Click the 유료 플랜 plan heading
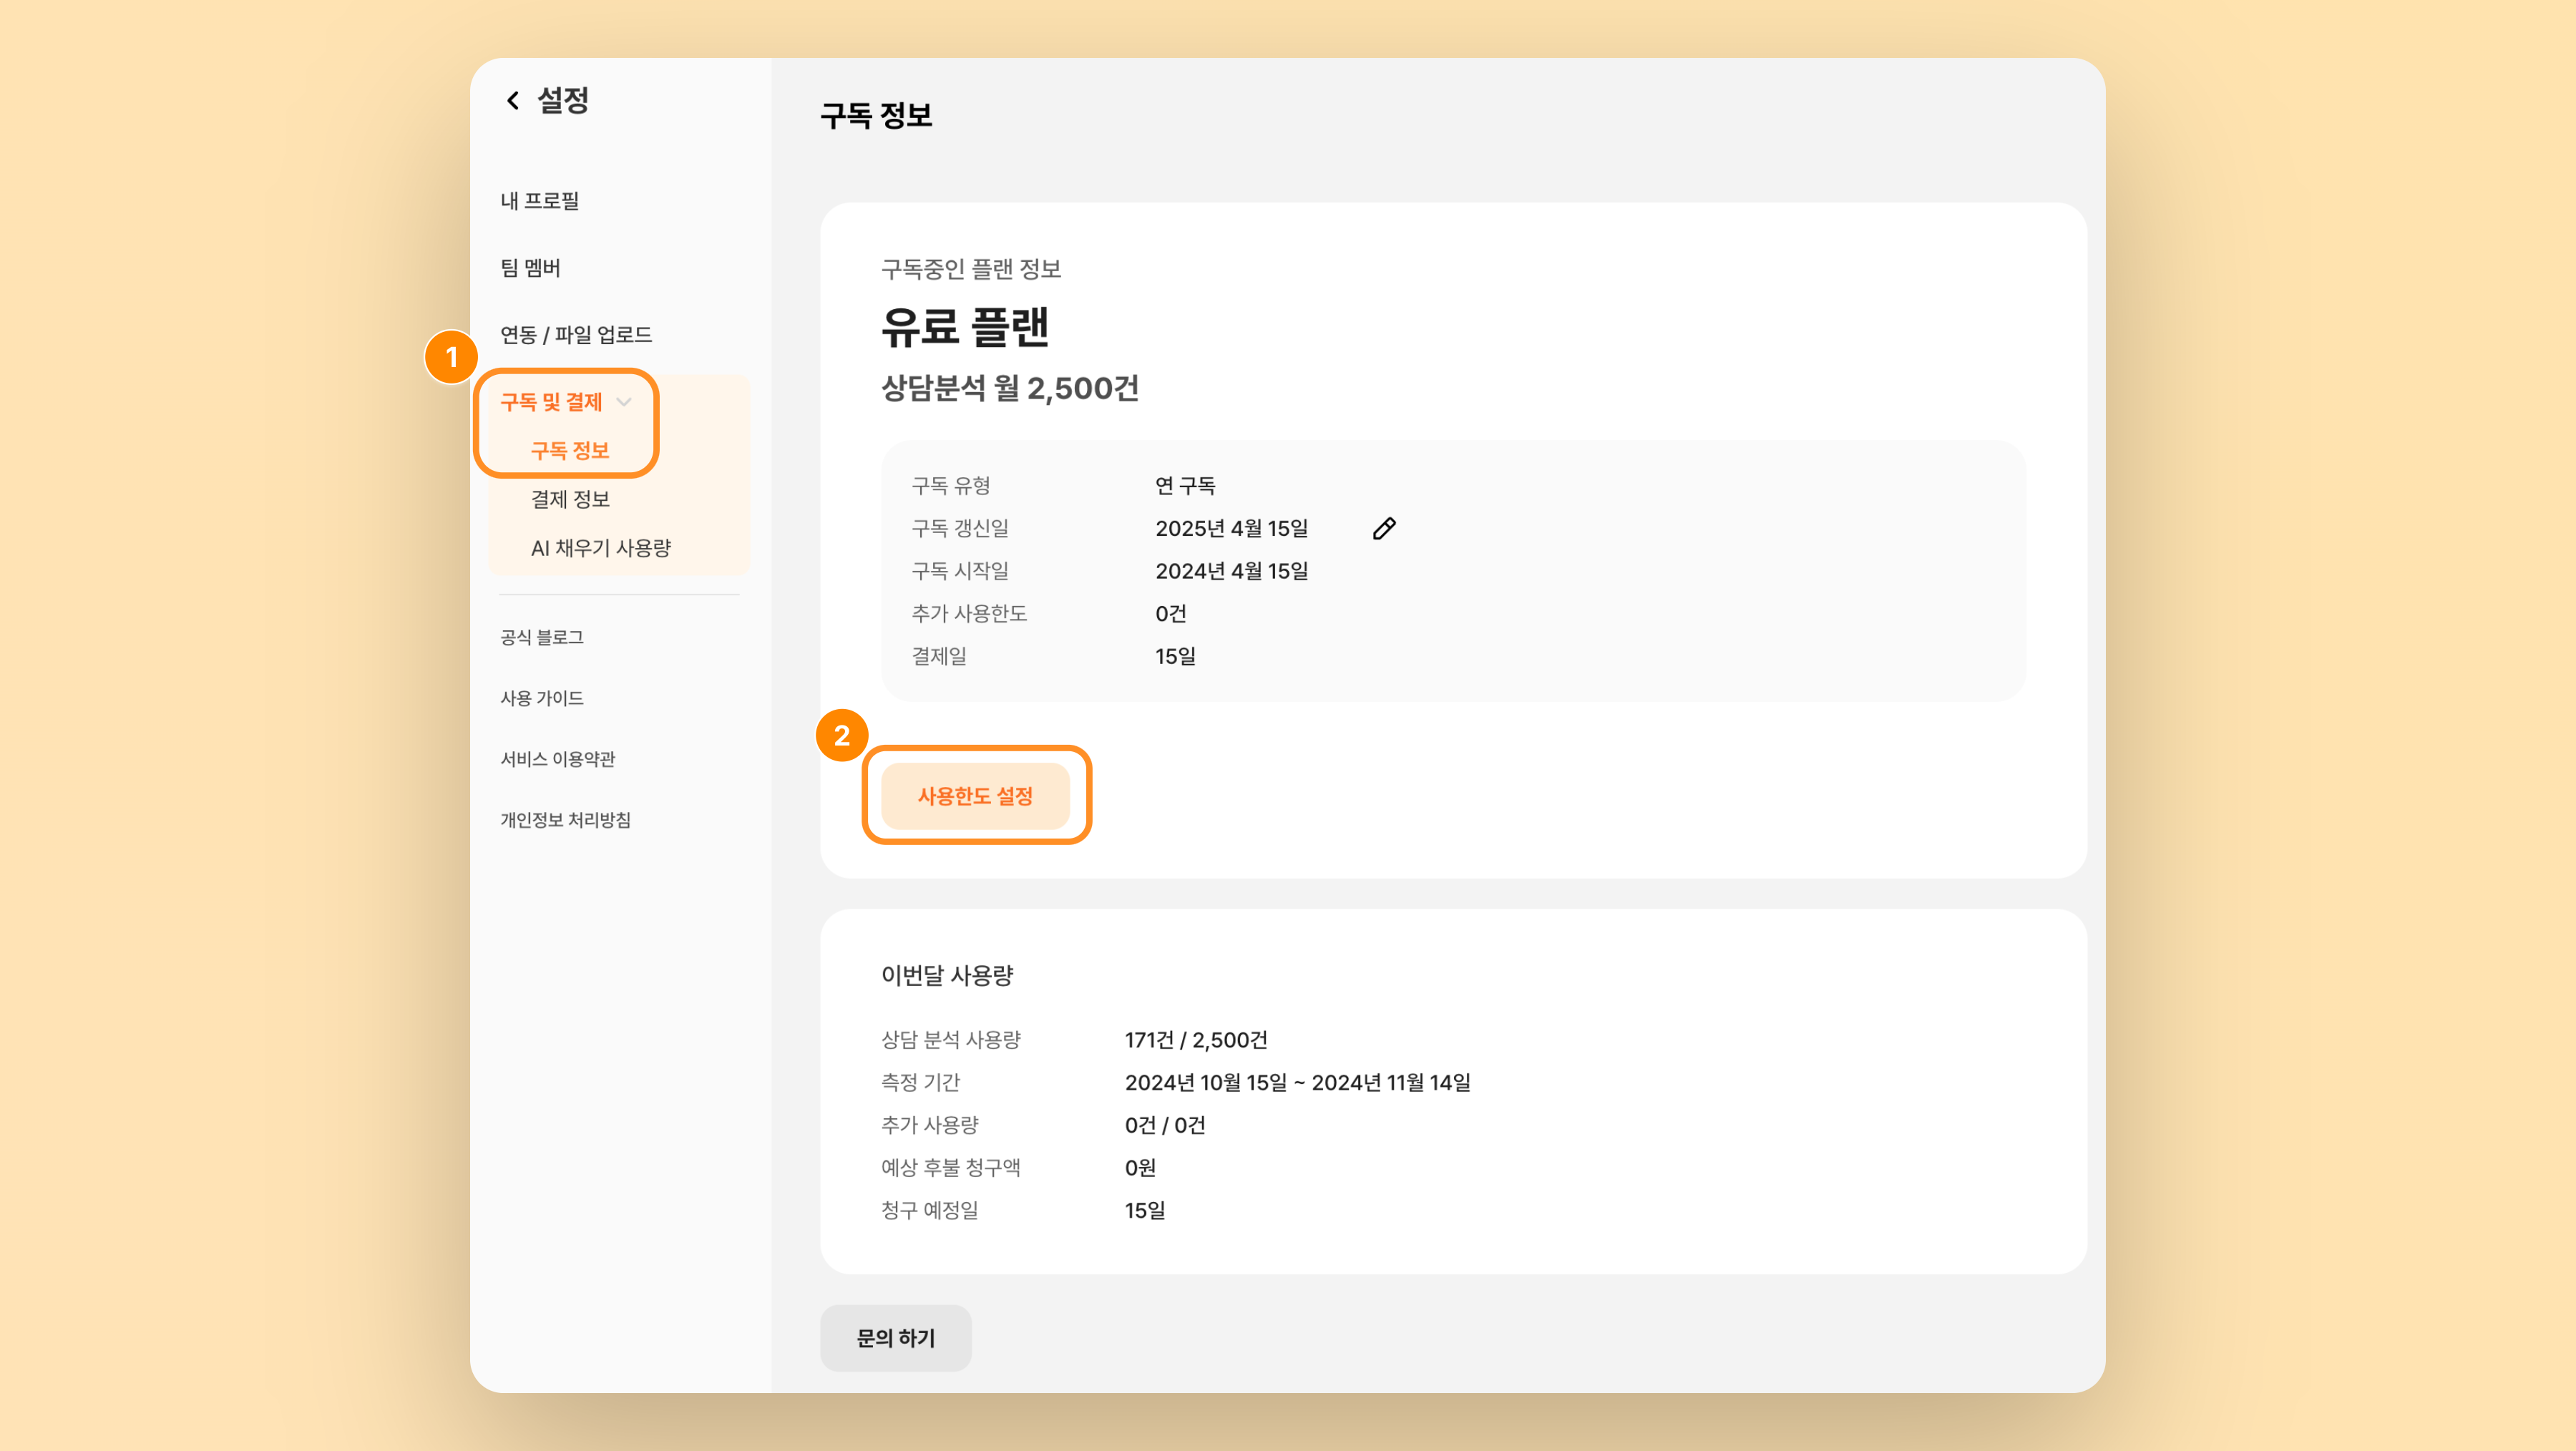Viewport: 2576px width, 1451px height. pos(964,327)
